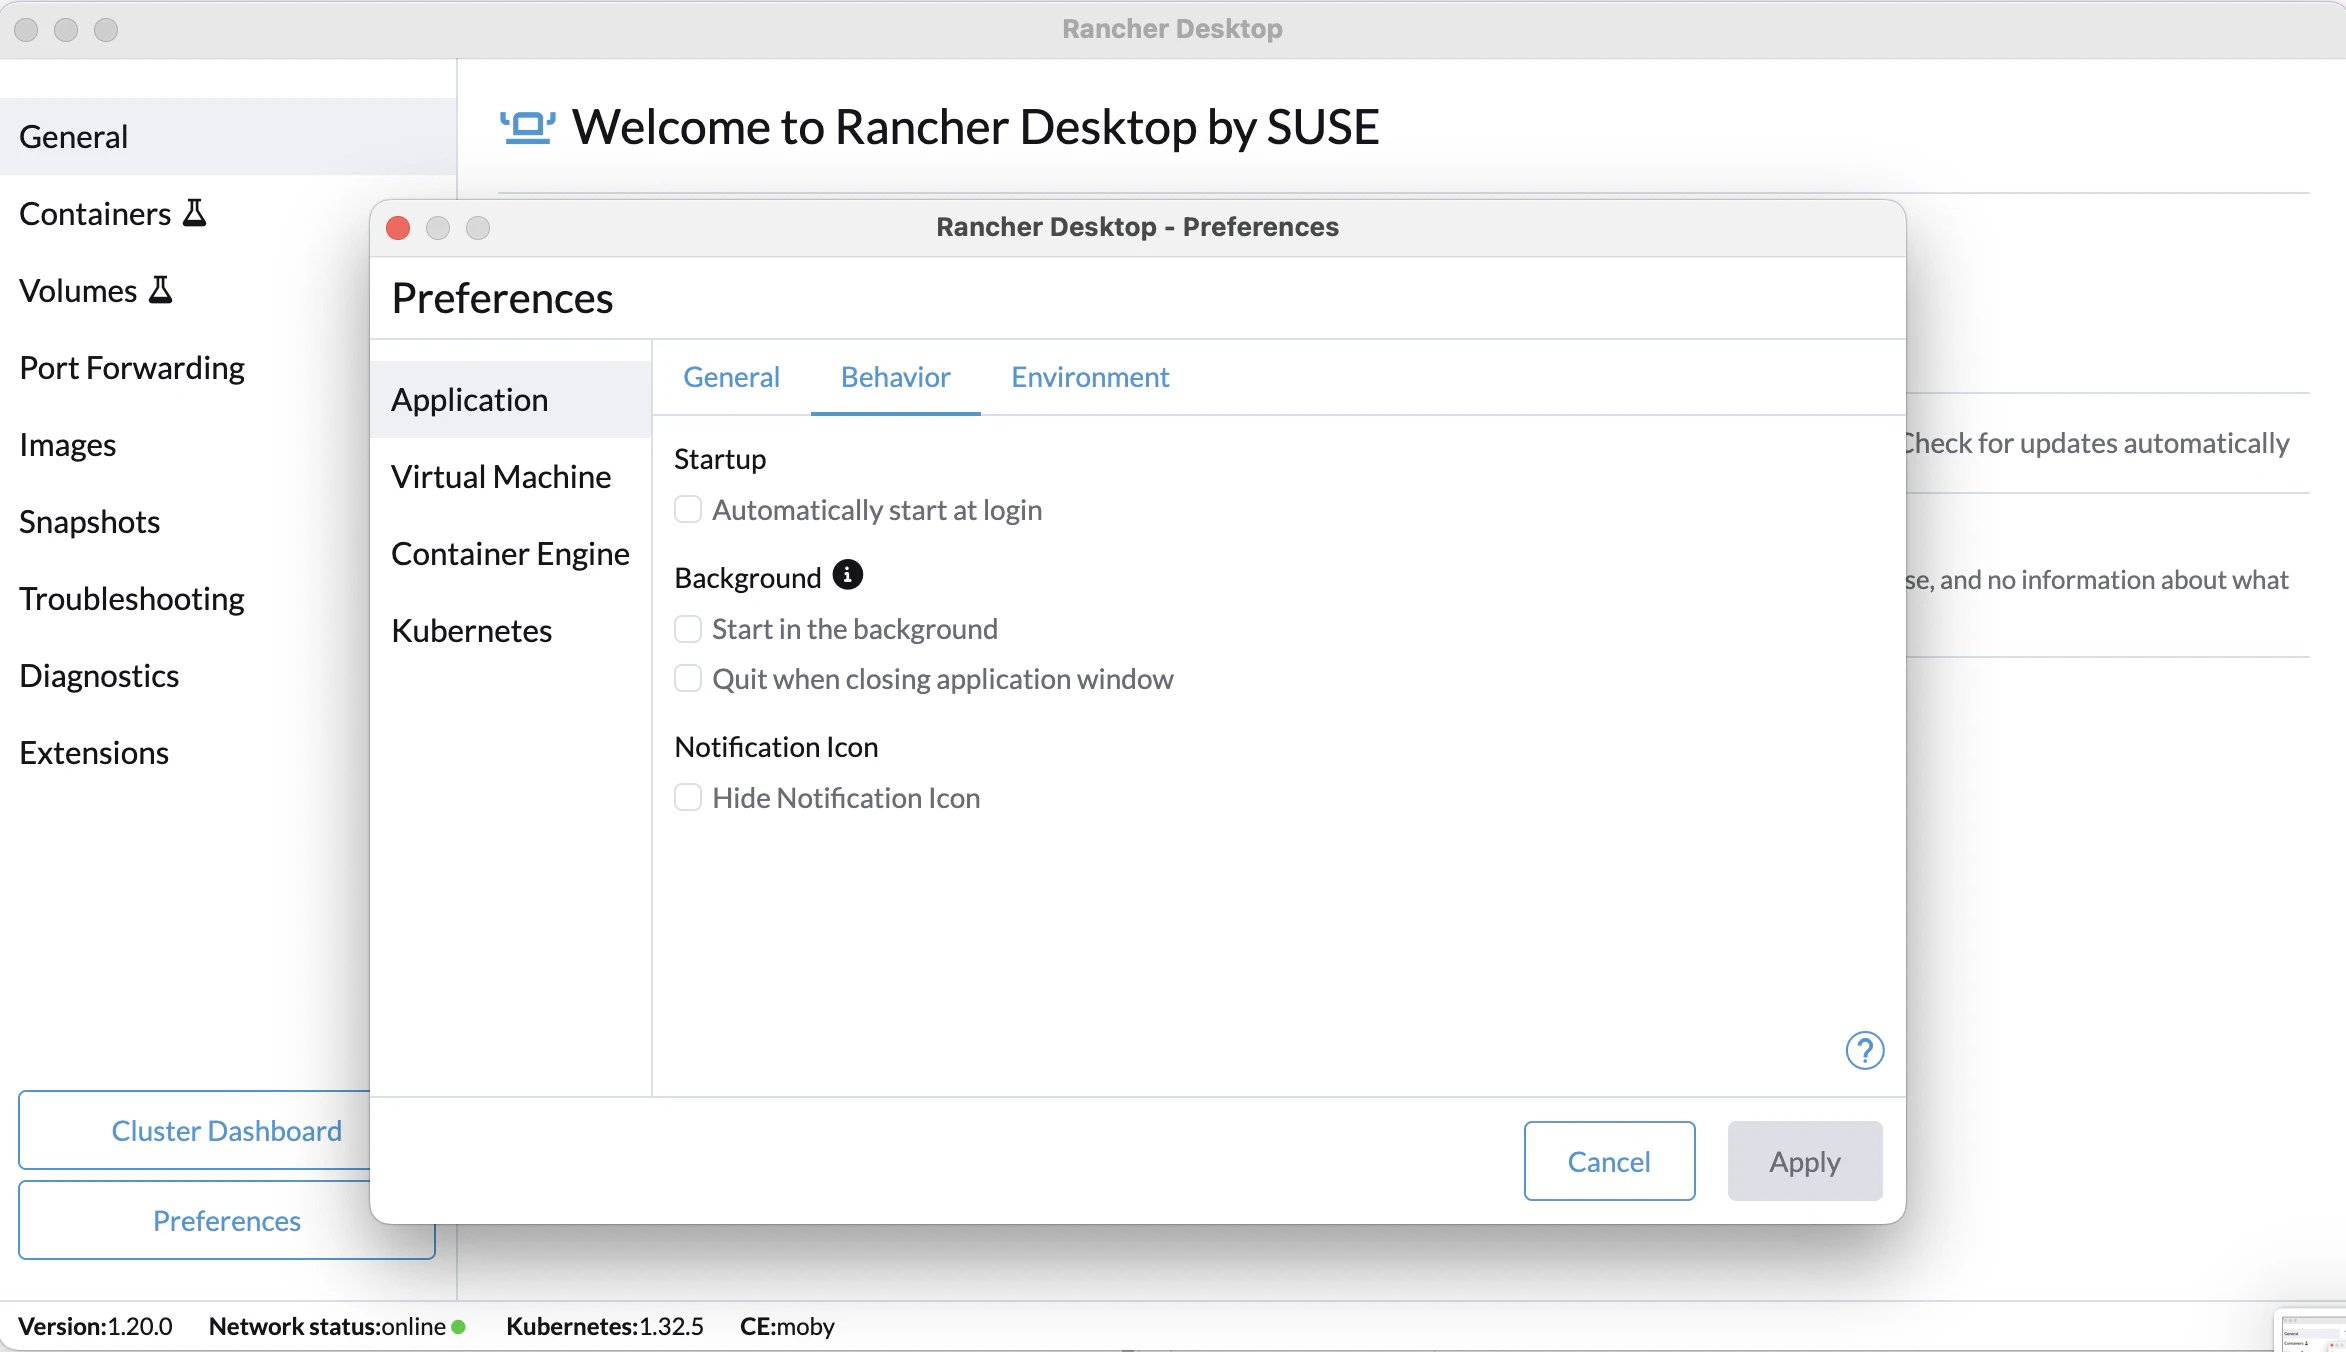Click Welcome to Rancher Desktop by SUSE heading
The image size is (2346, 1352).
975,127
